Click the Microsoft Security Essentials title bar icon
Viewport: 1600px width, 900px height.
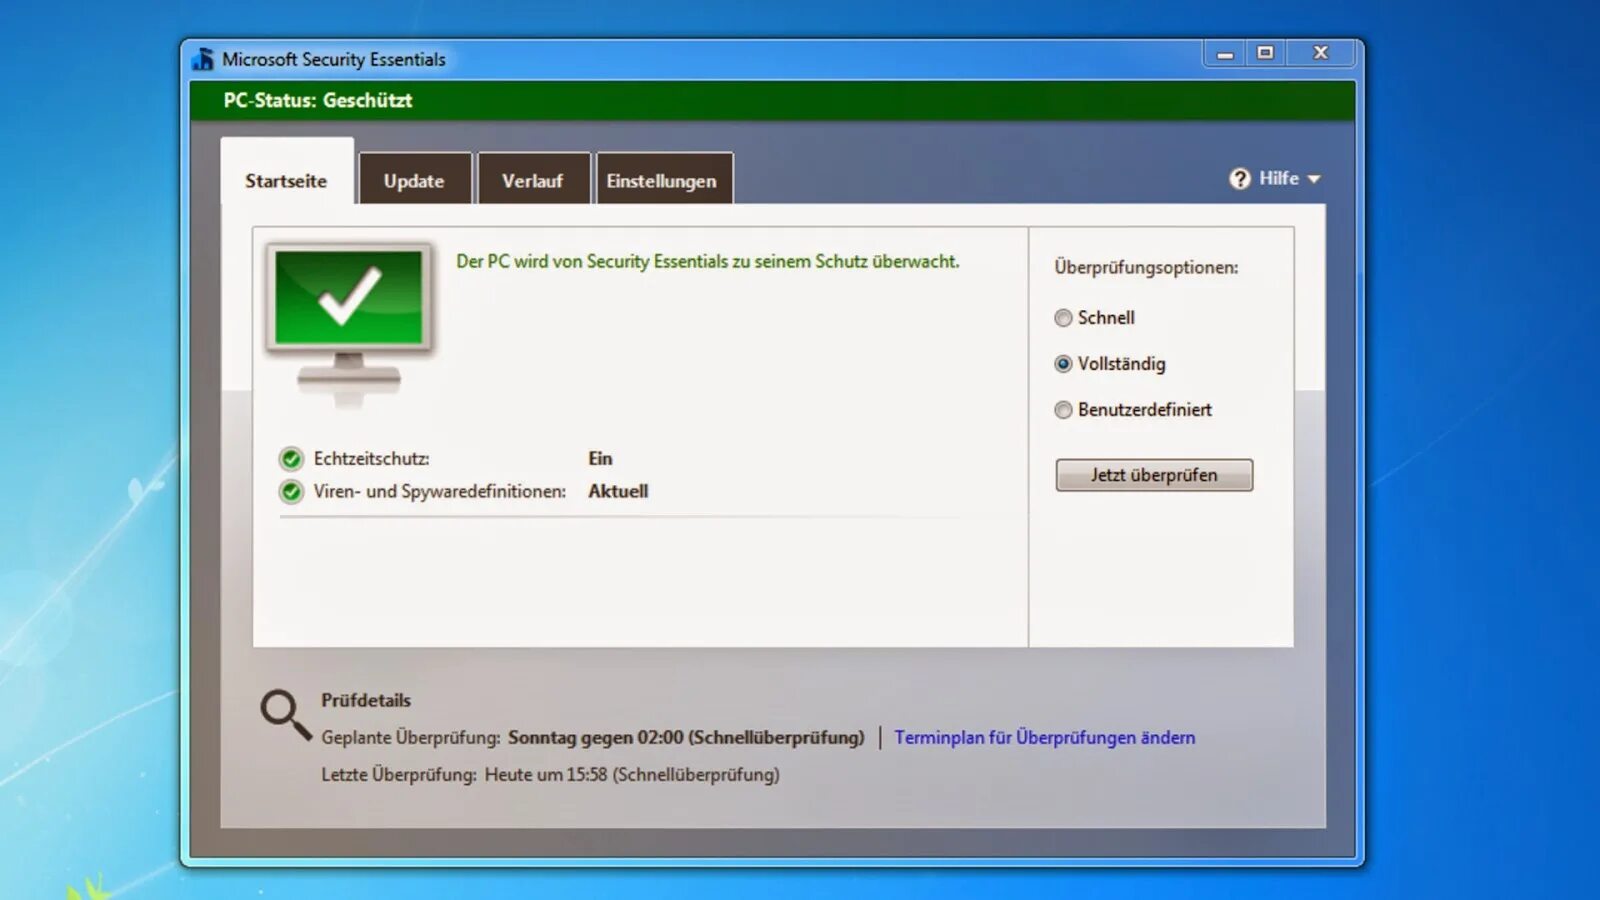click(203, 59)
